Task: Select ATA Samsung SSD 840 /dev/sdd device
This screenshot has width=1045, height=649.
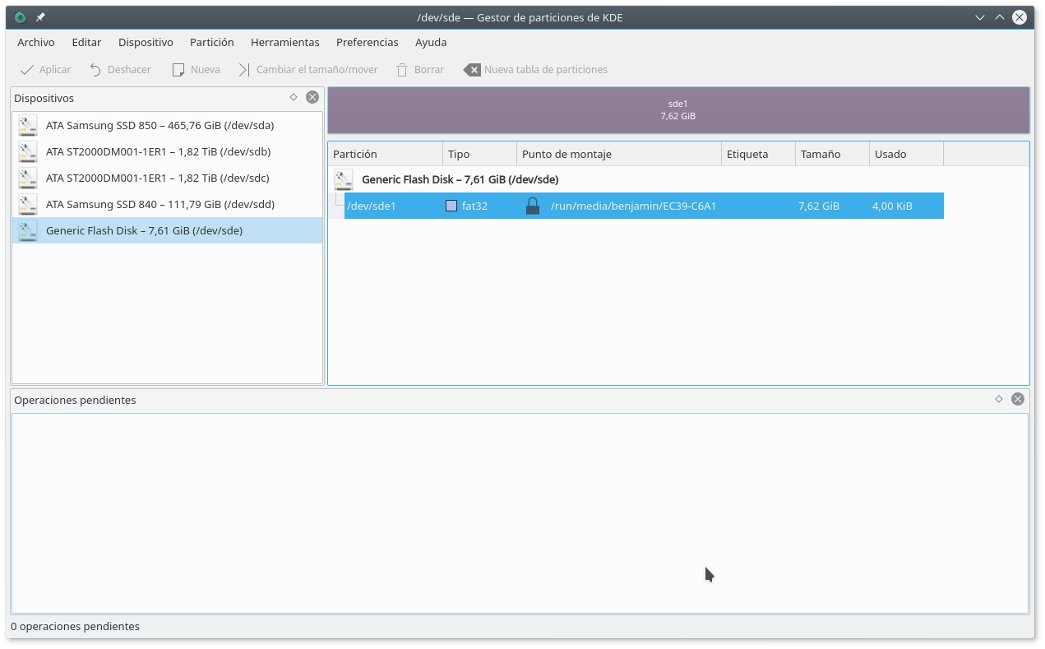Action: click(159, 204)
